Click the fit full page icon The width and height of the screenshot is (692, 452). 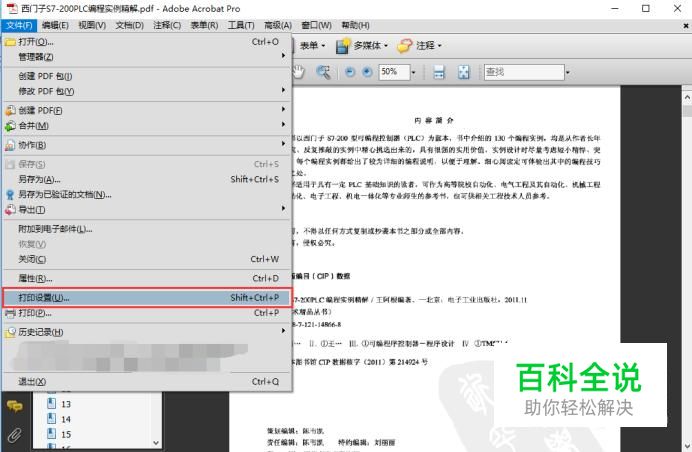click(x=464, y=72)
